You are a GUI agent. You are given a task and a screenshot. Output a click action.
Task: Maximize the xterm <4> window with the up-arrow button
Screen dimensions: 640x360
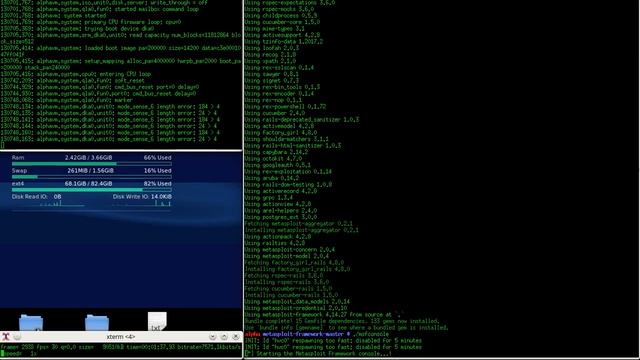(x=224, y=337)
